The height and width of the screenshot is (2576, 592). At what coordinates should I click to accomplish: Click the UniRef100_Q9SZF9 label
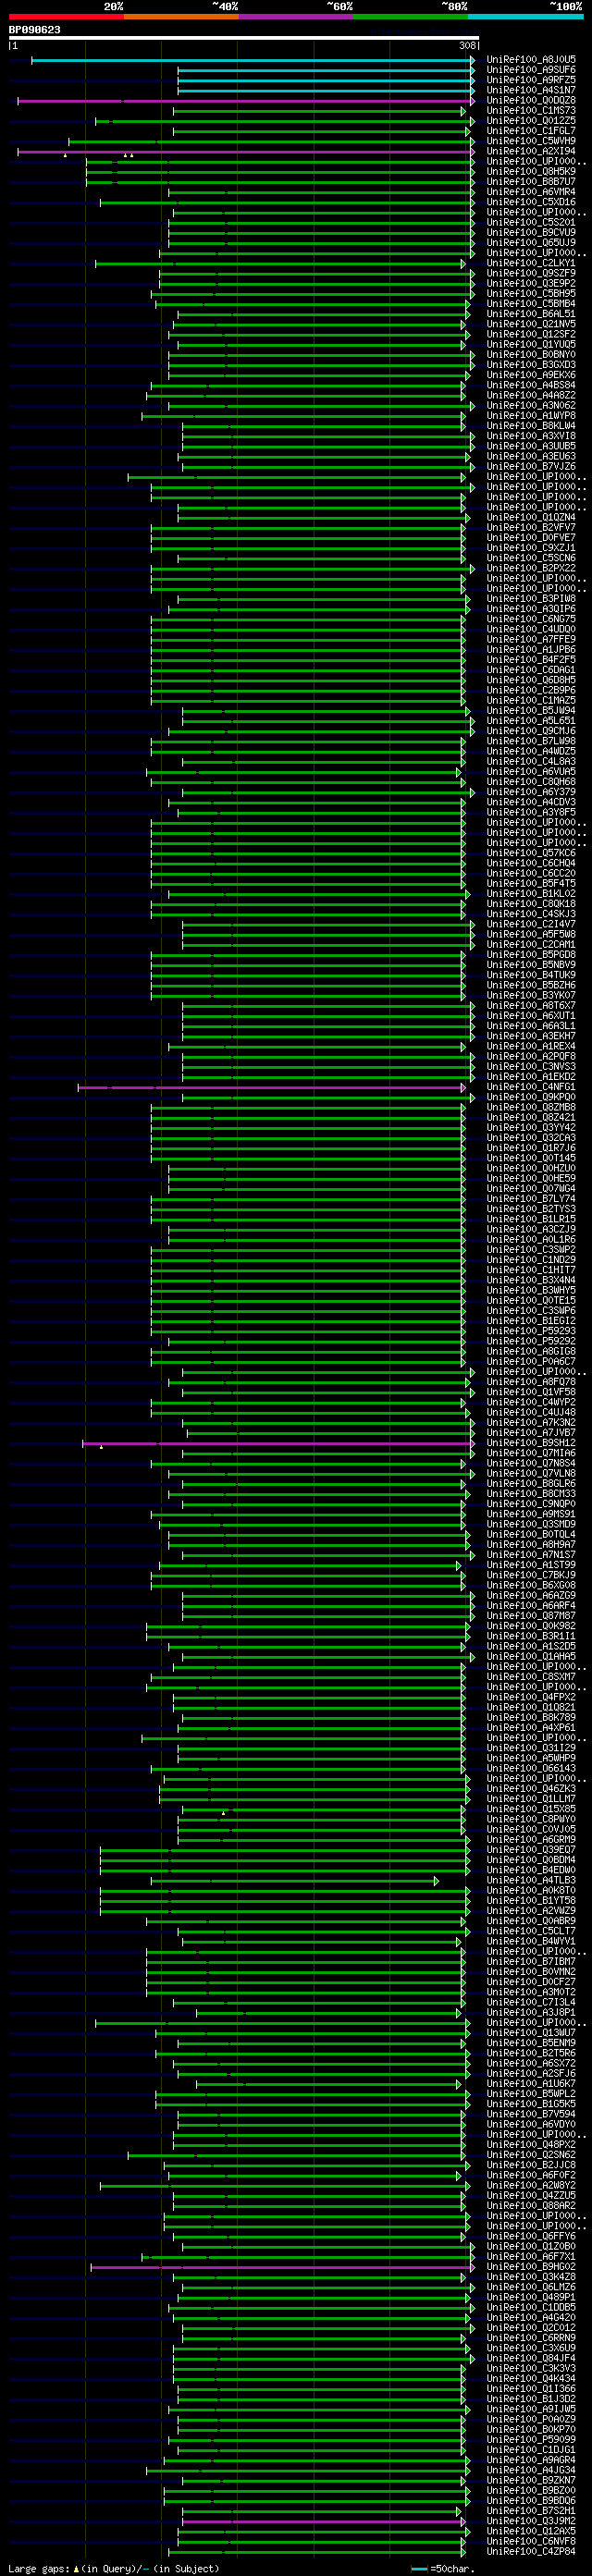coord(531,274)
